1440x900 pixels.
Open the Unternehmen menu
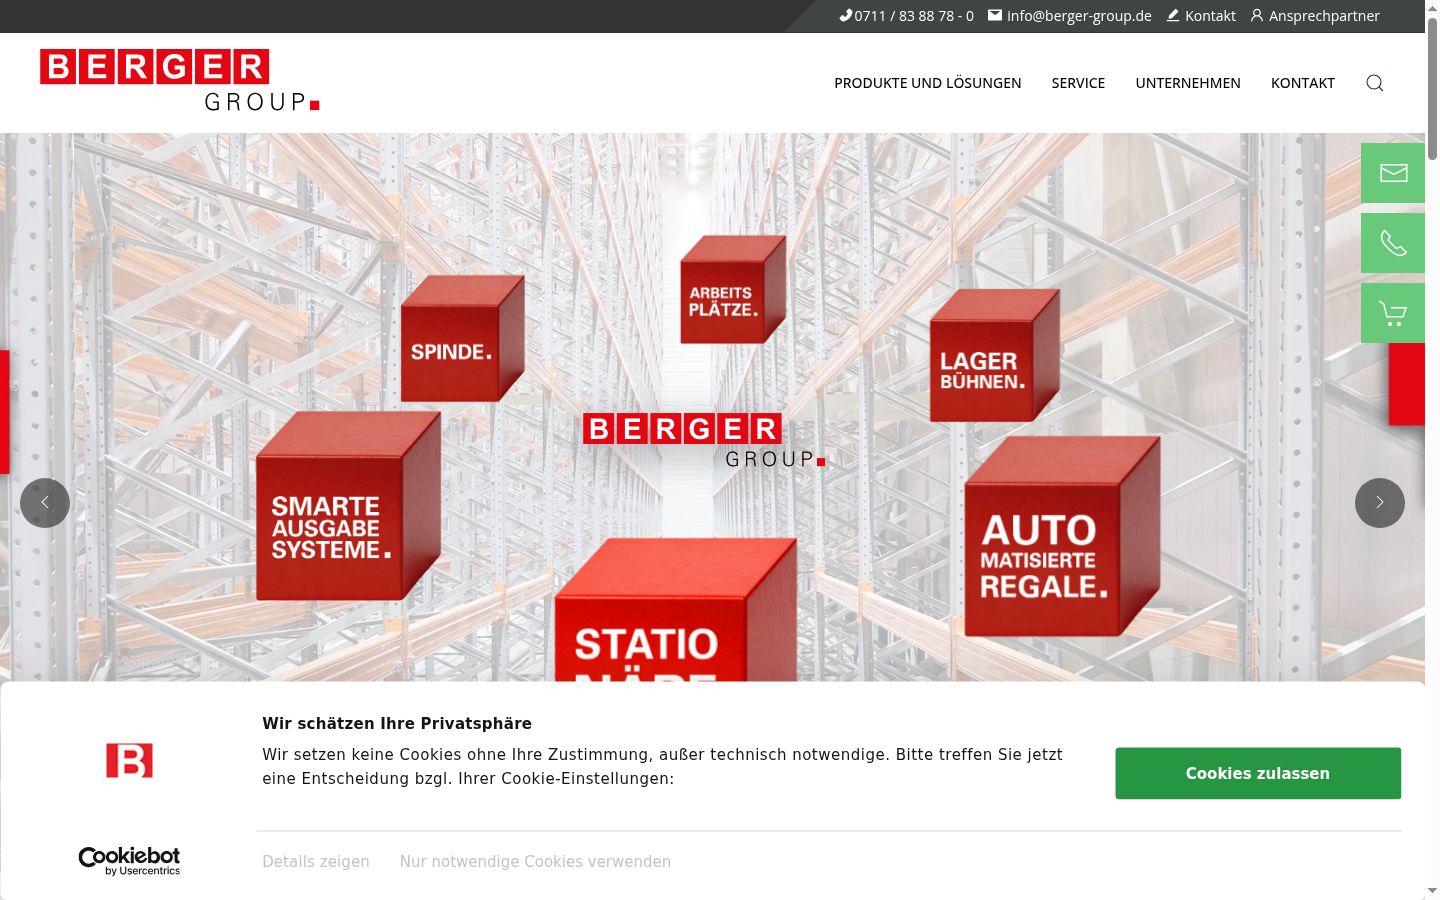pyautogui.click(x=1188, y=83)
